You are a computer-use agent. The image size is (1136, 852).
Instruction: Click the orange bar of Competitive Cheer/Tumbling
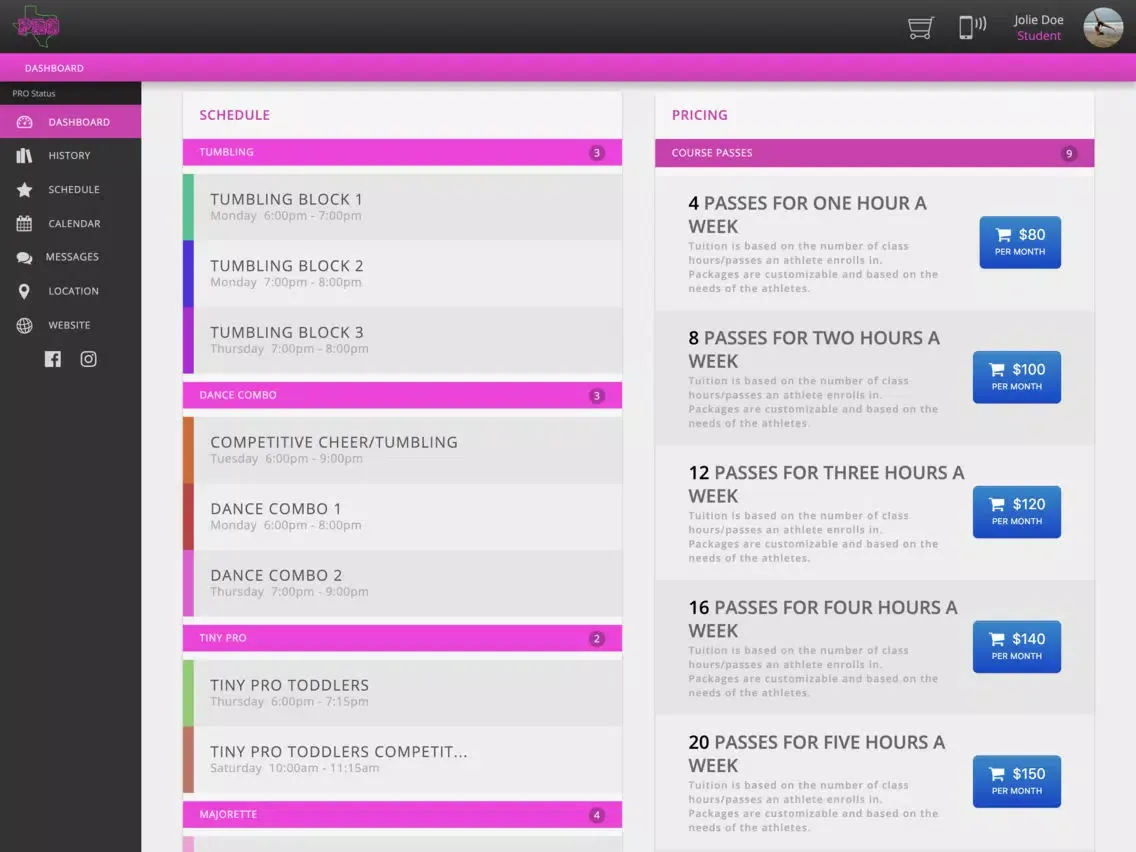[x=188, y=449]
